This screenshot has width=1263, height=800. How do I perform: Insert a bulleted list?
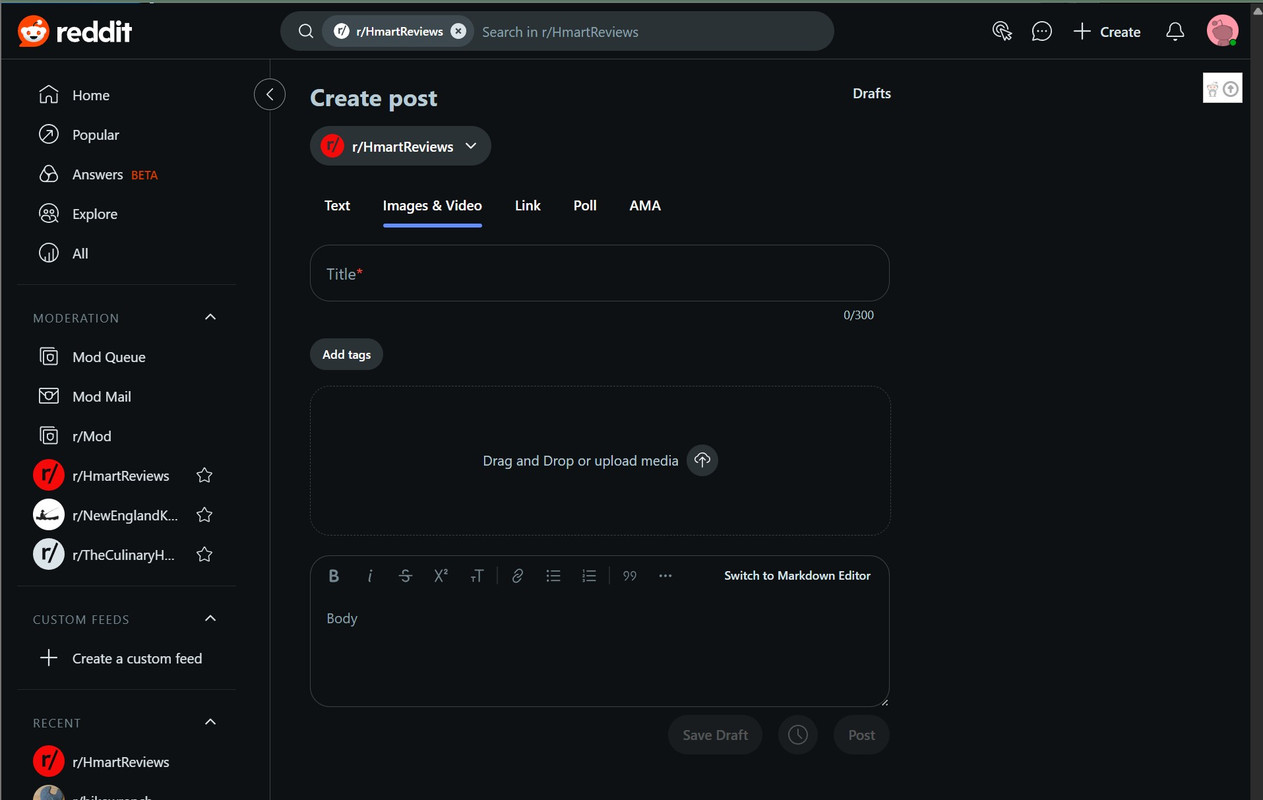[x=553, y=576]
